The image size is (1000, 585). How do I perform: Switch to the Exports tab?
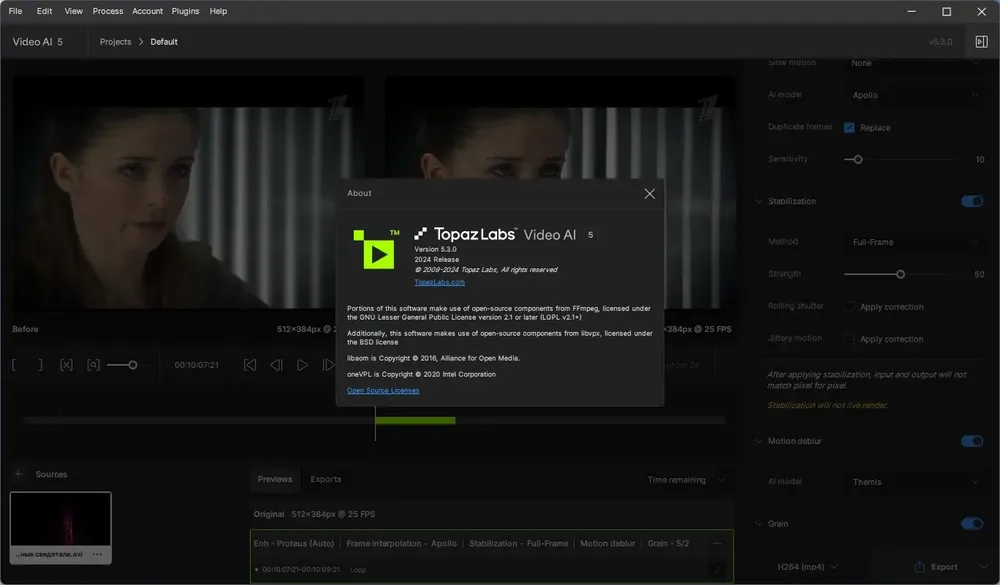coord(326,479)
